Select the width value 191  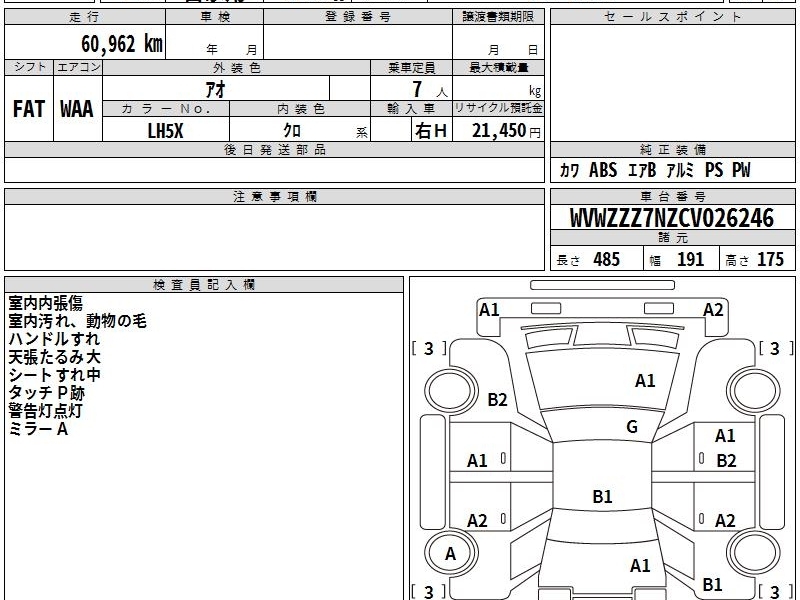[x=690, y=259]
